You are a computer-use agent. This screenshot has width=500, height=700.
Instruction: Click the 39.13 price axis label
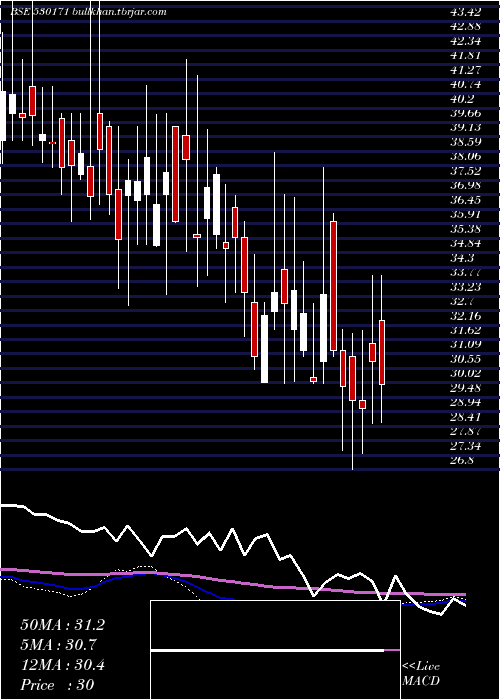click(466, 128)
